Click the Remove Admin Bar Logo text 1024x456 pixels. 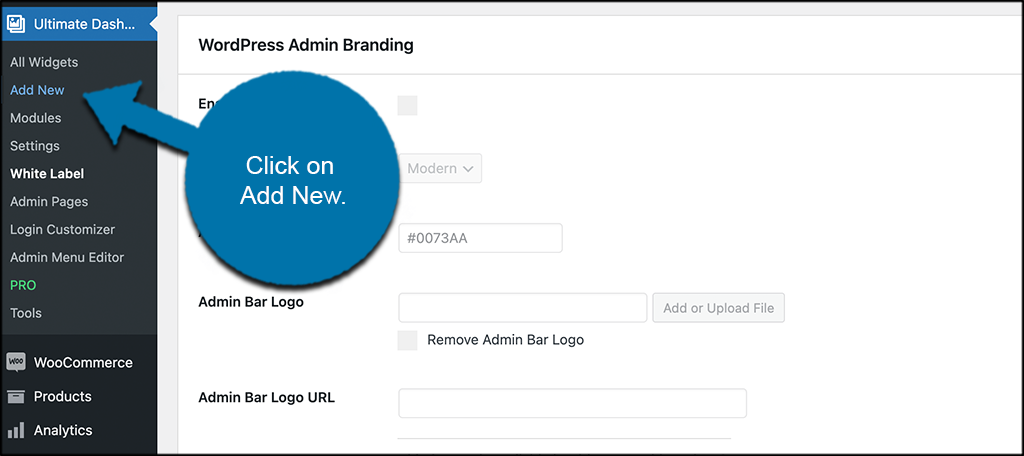tap(505, 340)
